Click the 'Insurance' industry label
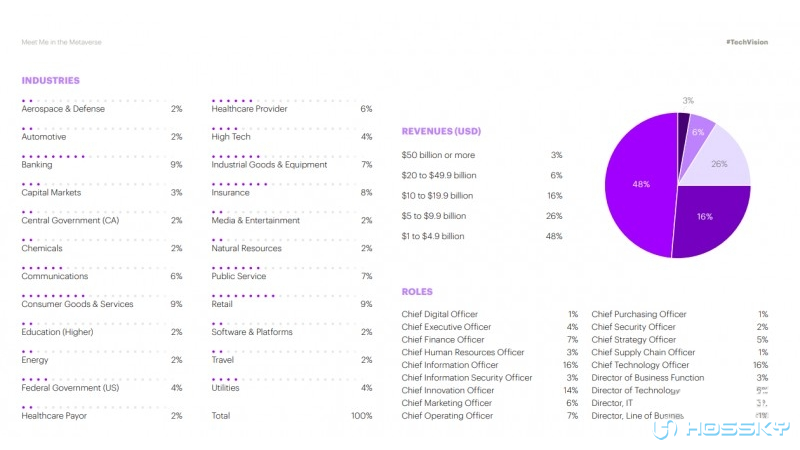 click(x=231, y=192)
